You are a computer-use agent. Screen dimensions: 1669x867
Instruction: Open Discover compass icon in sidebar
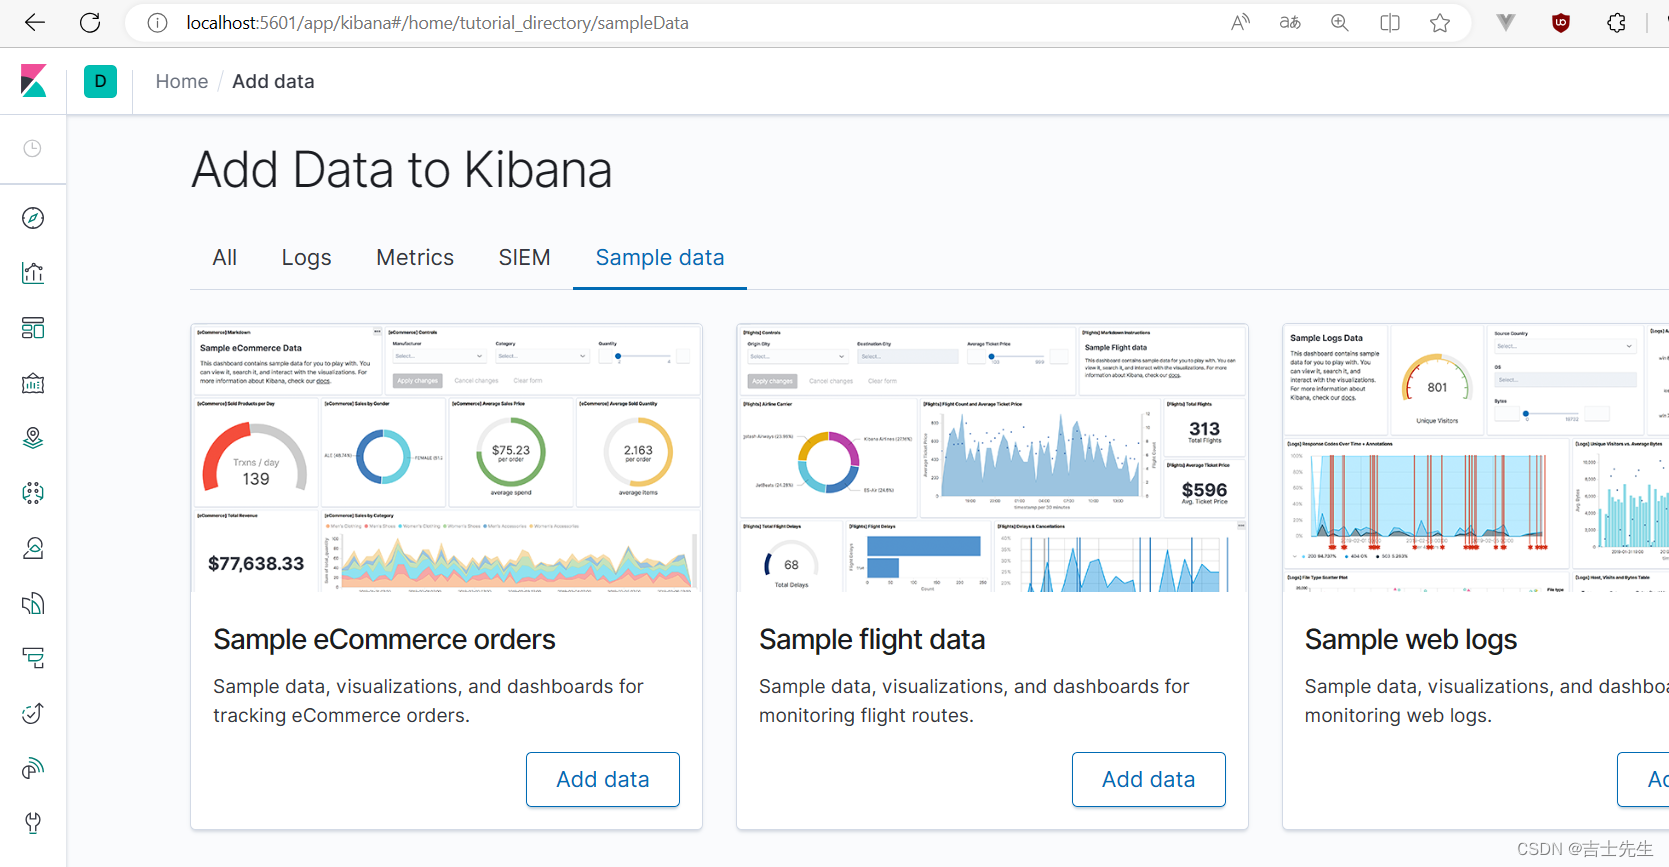pos(33,218)
